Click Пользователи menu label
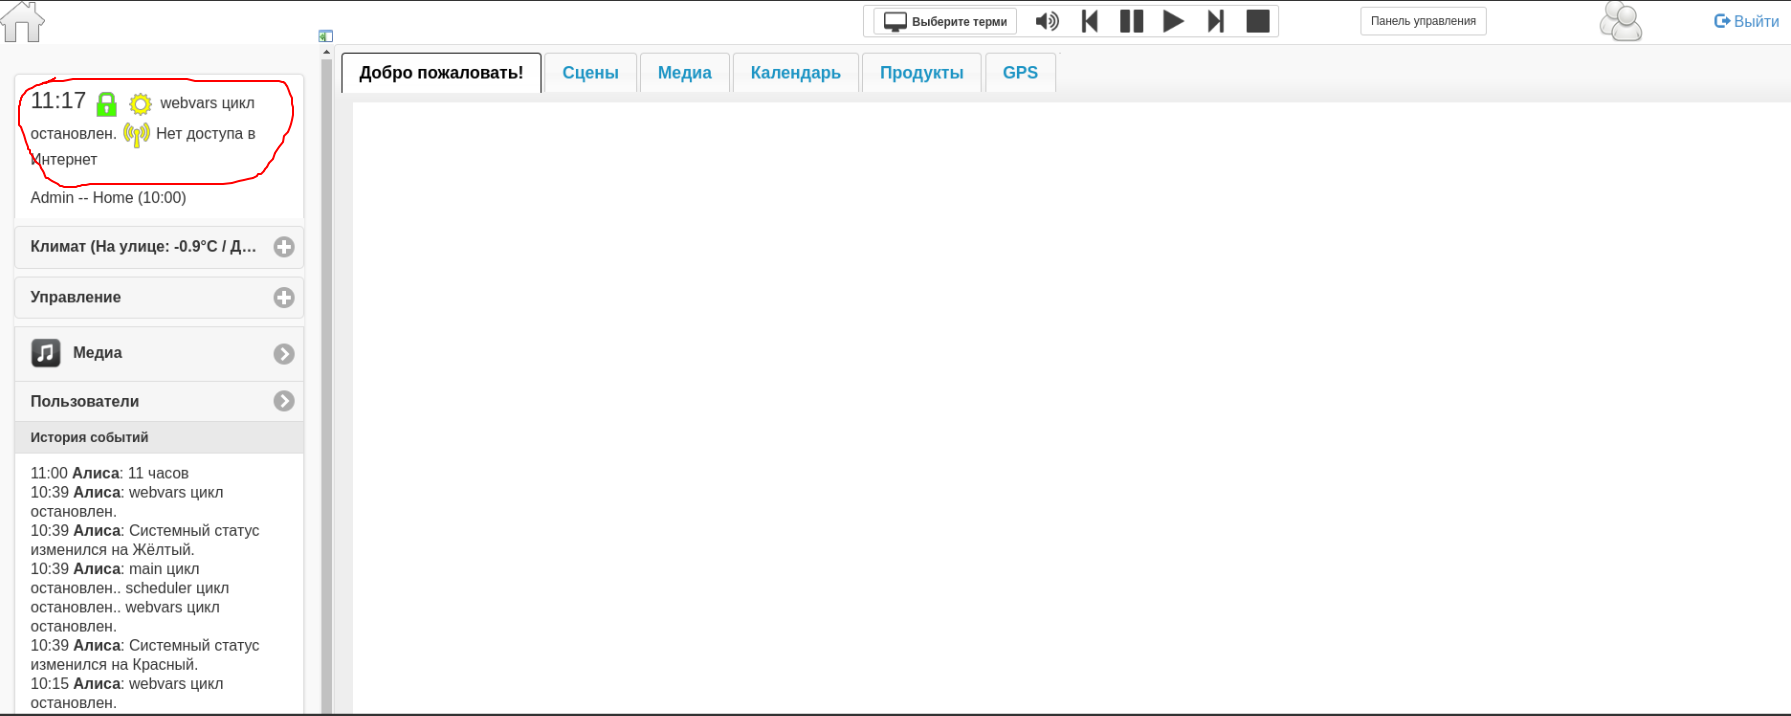The height and width of the screenshot is (716, 1791). 85,401
